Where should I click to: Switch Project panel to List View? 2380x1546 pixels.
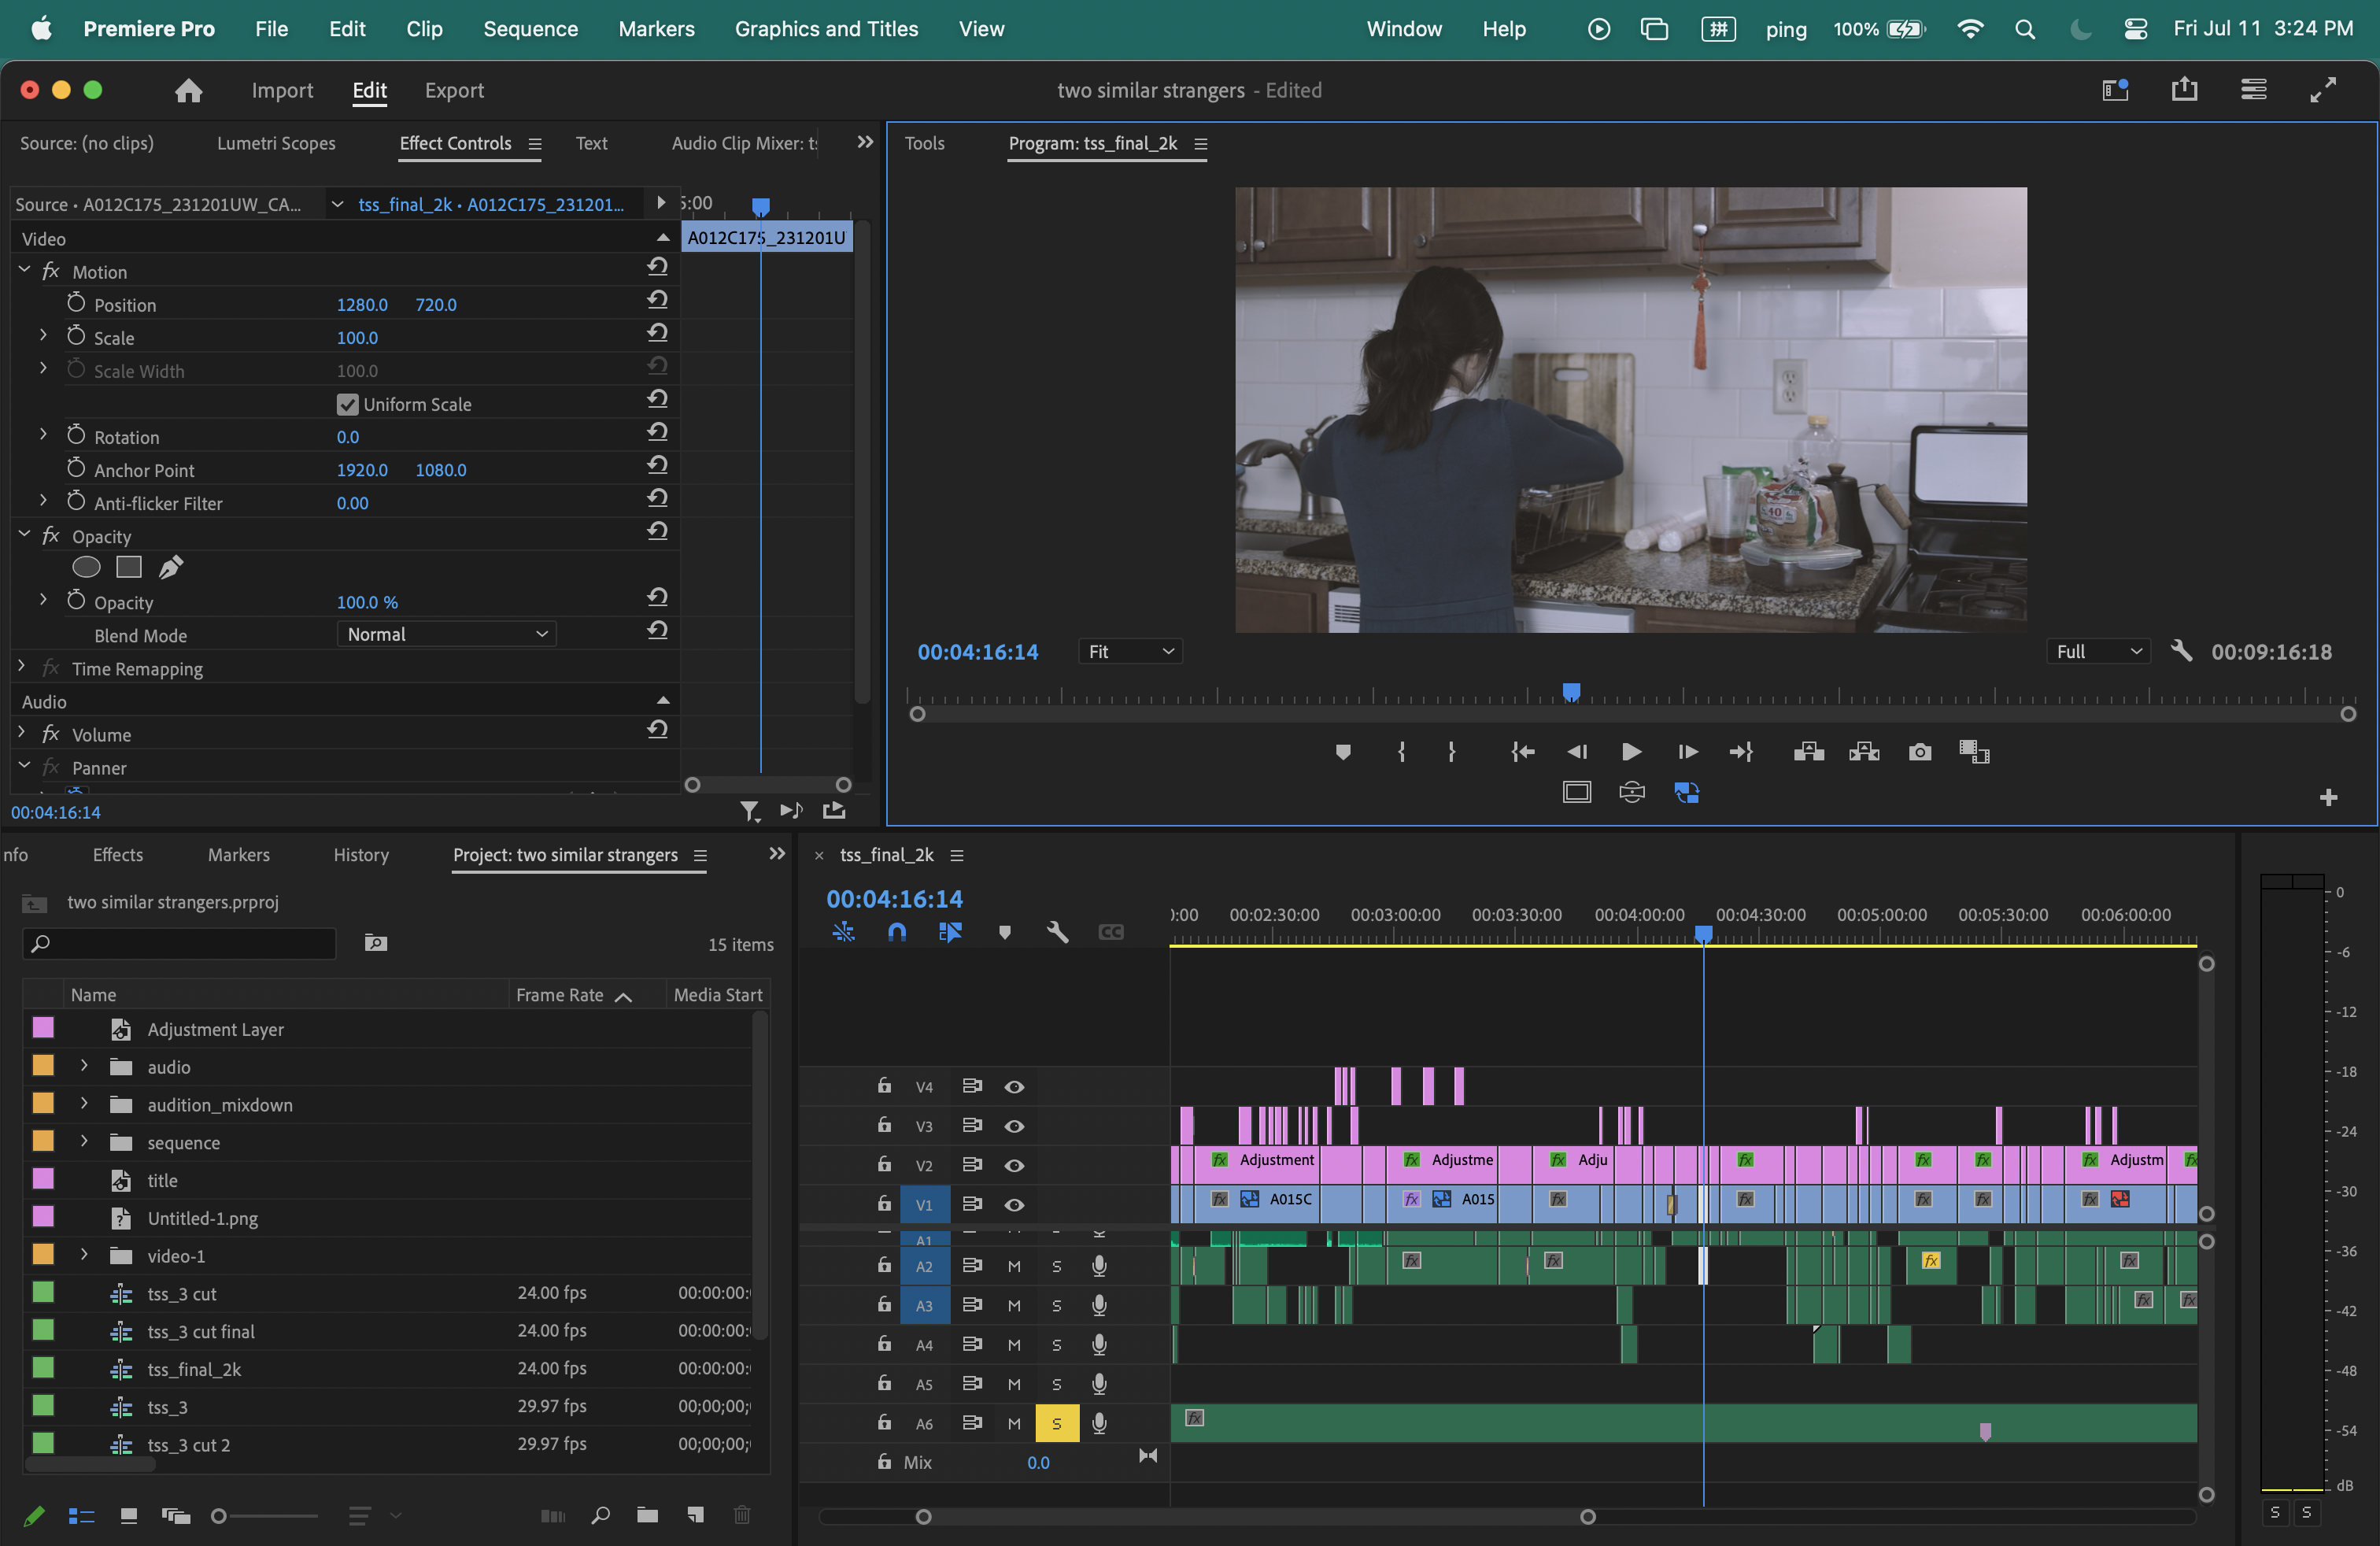pos(81,1516)
